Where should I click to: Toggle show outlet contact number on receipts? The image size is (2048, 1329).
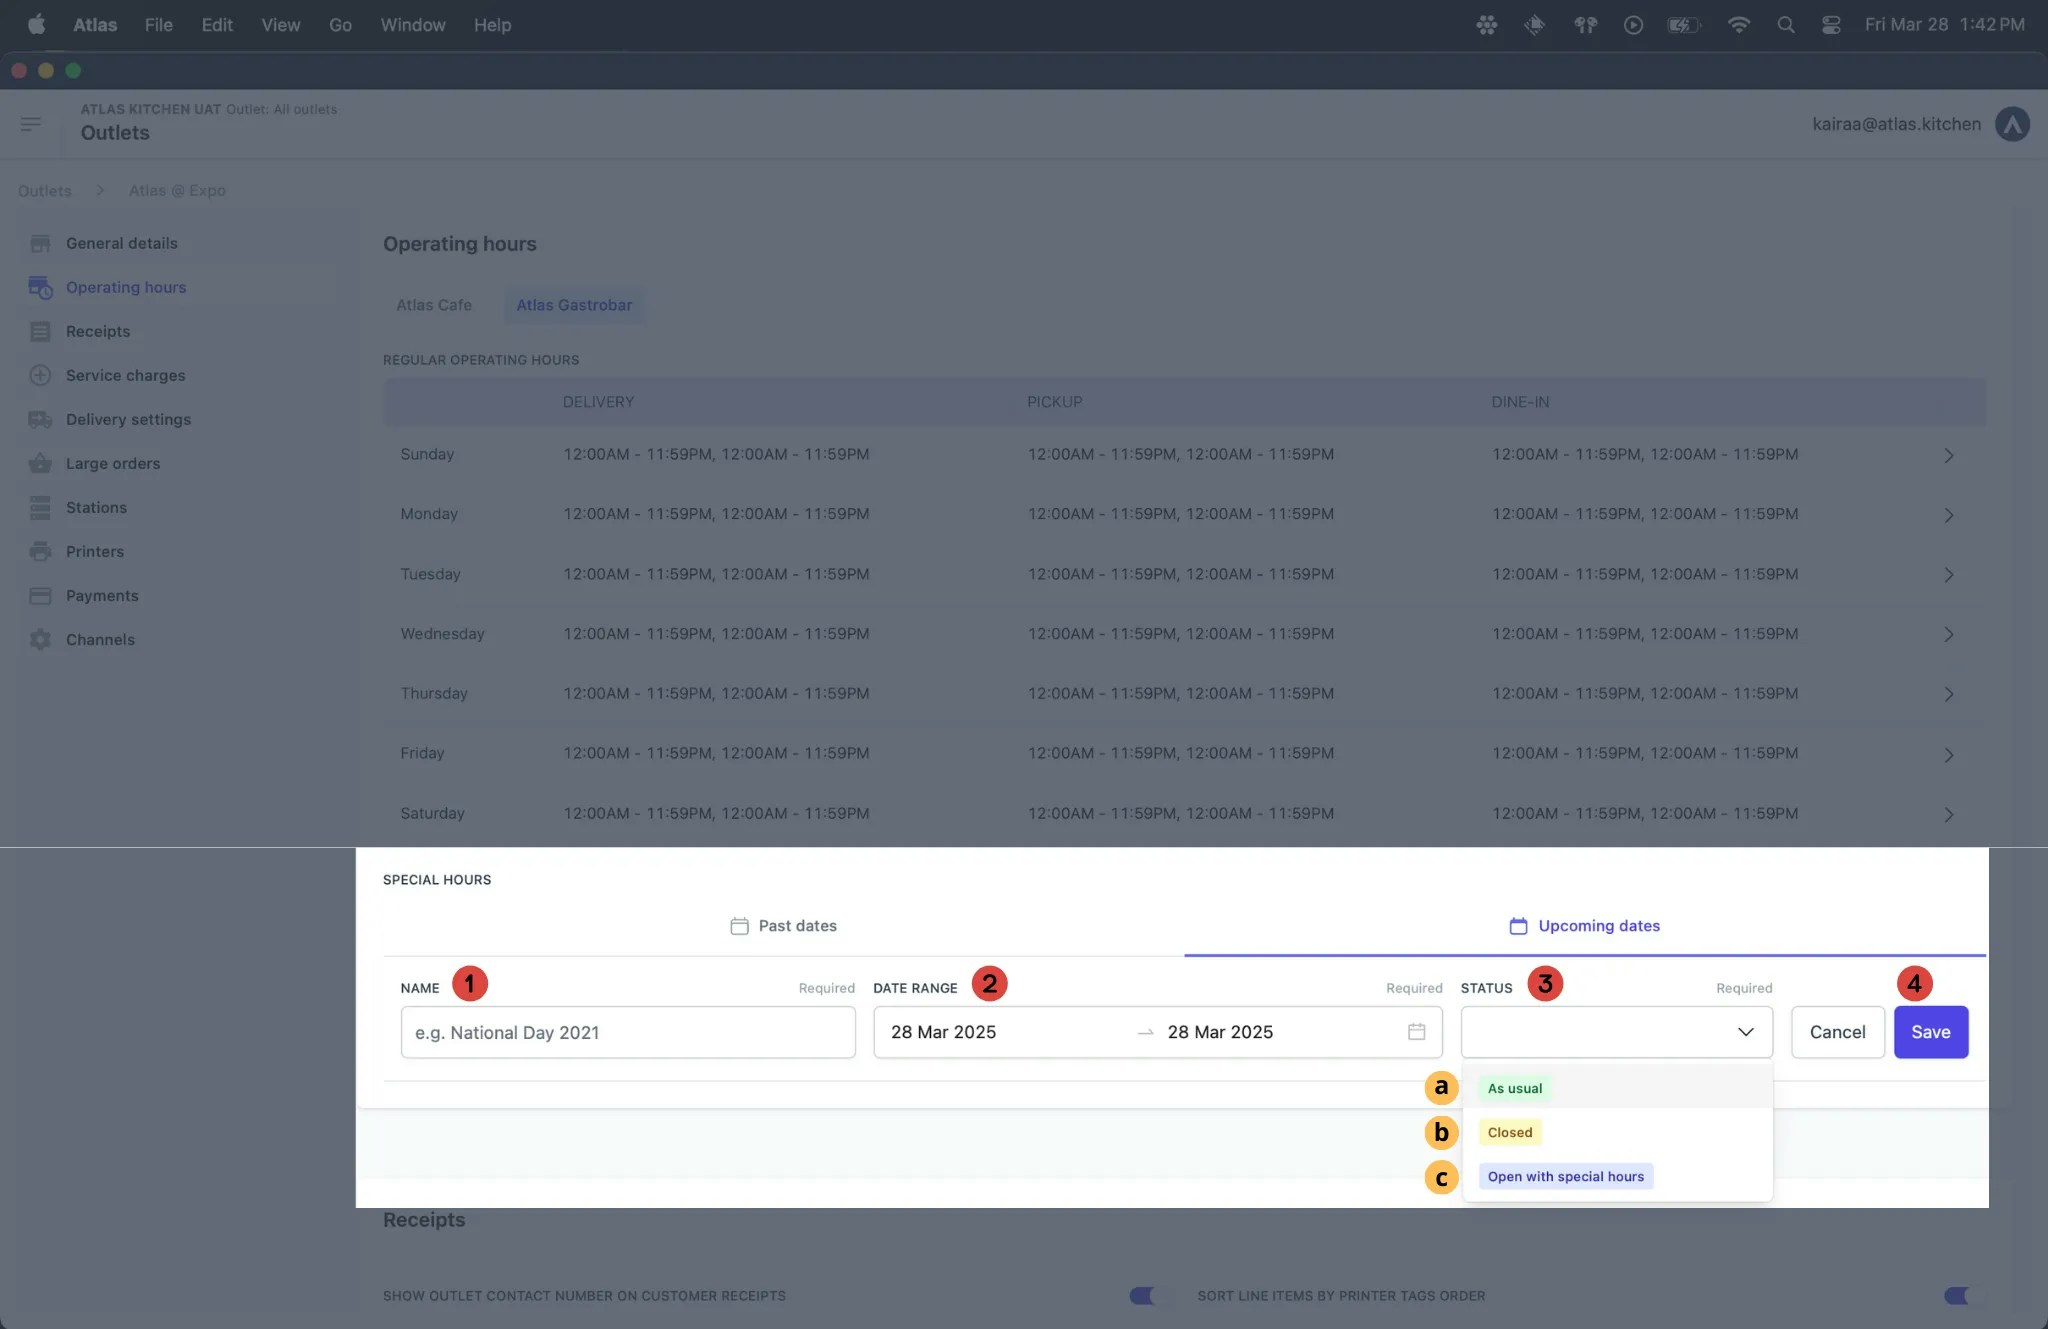[x=1142, y=1296]
